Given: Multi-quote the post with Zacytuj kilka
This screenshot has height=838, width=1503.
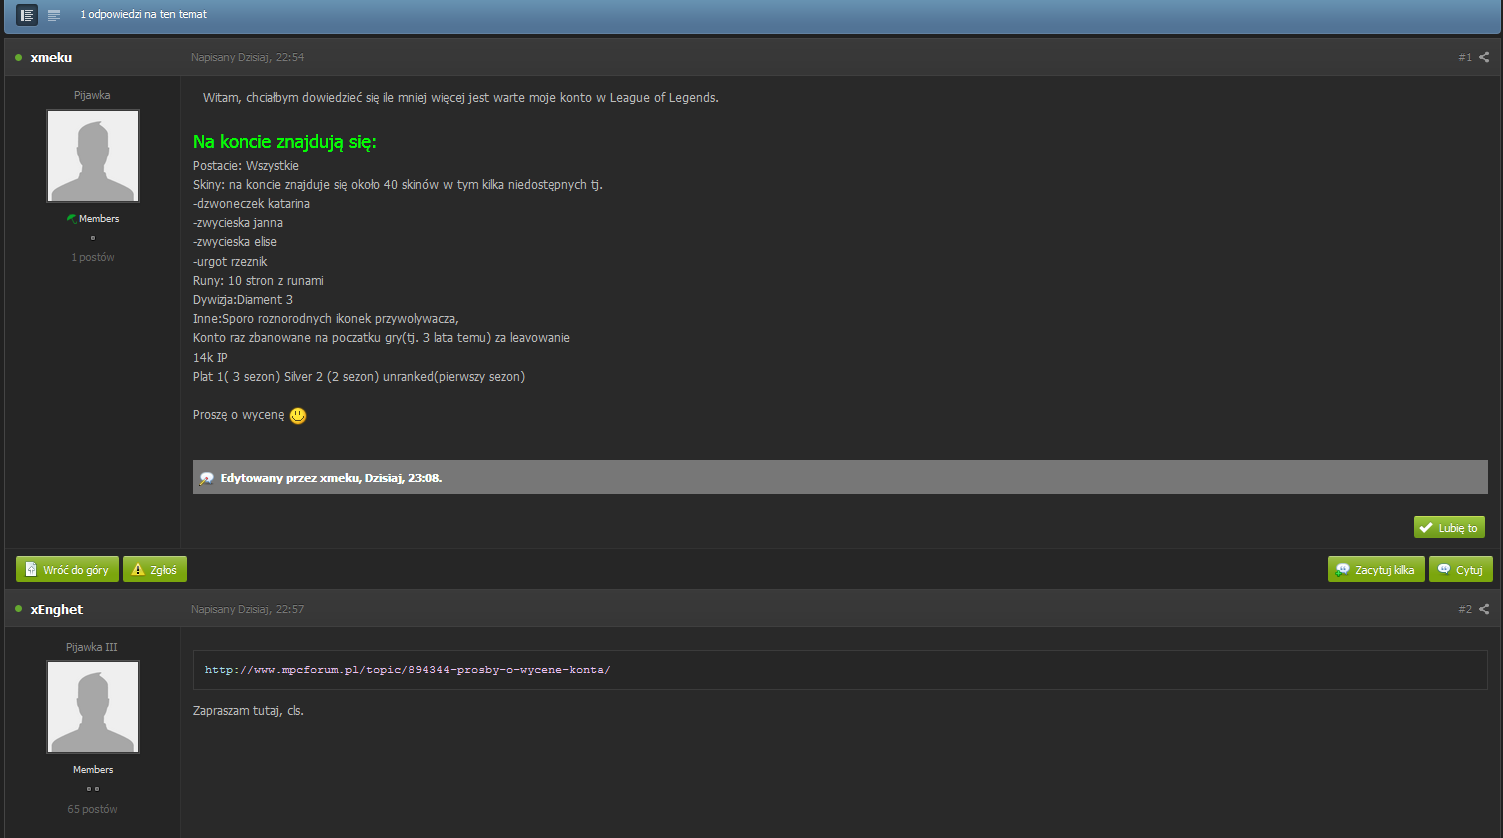Looking at the screenshot, I should pos(1376,569).
